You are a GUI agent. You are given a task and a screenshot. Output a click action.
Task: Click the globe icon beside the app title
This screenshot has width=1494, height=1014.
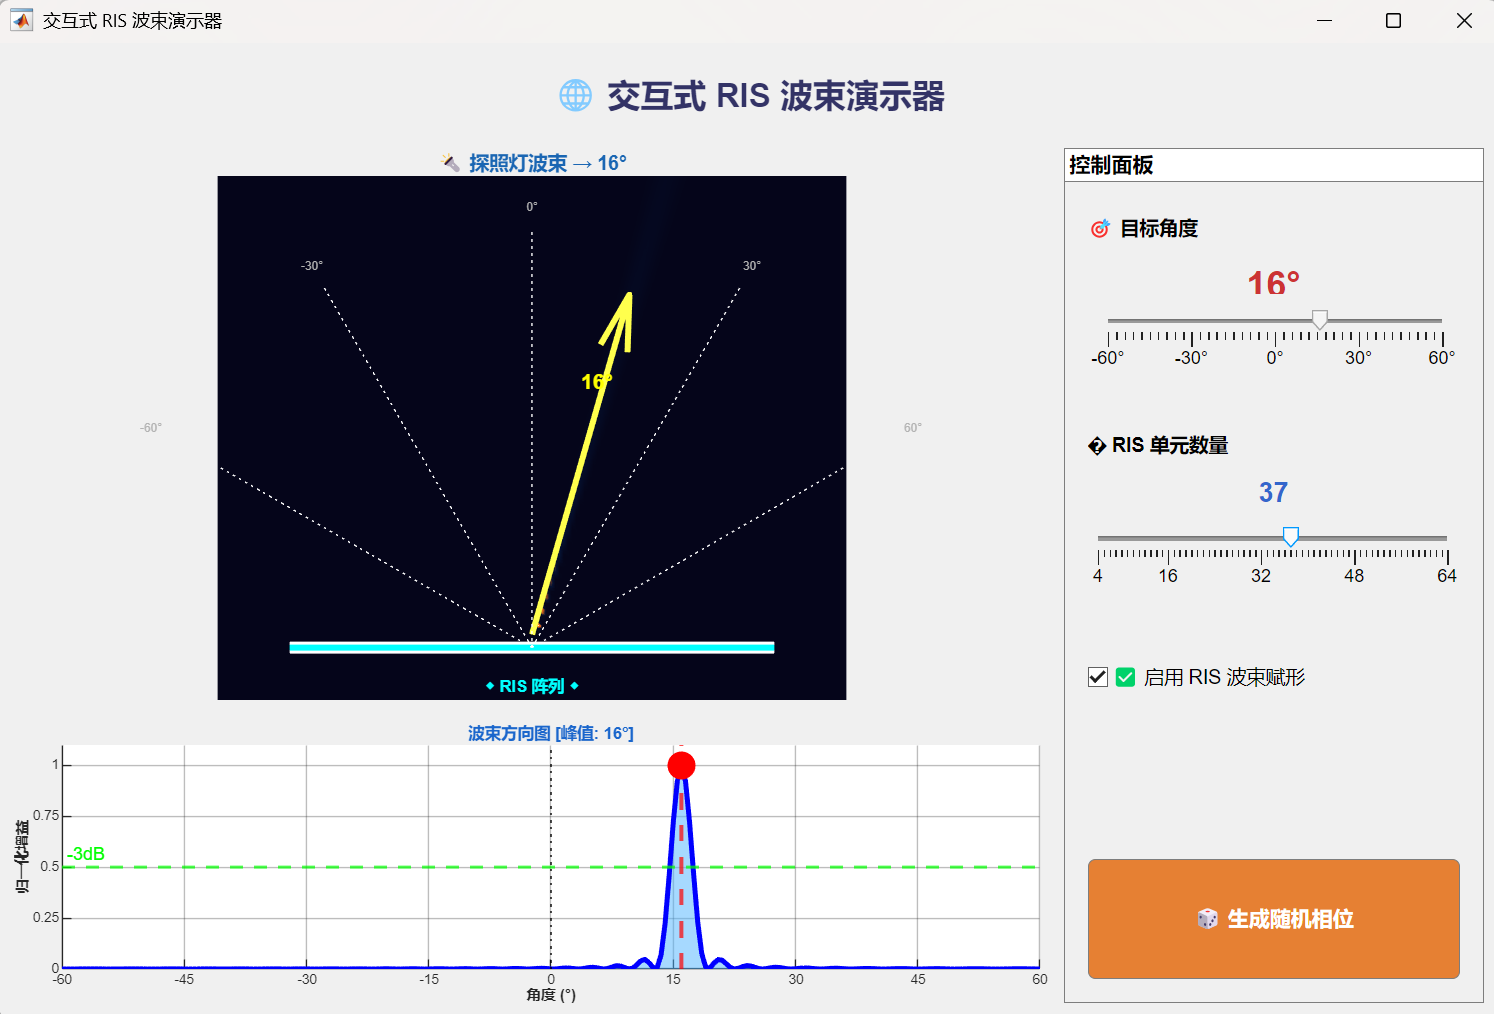tap(575, 96)
